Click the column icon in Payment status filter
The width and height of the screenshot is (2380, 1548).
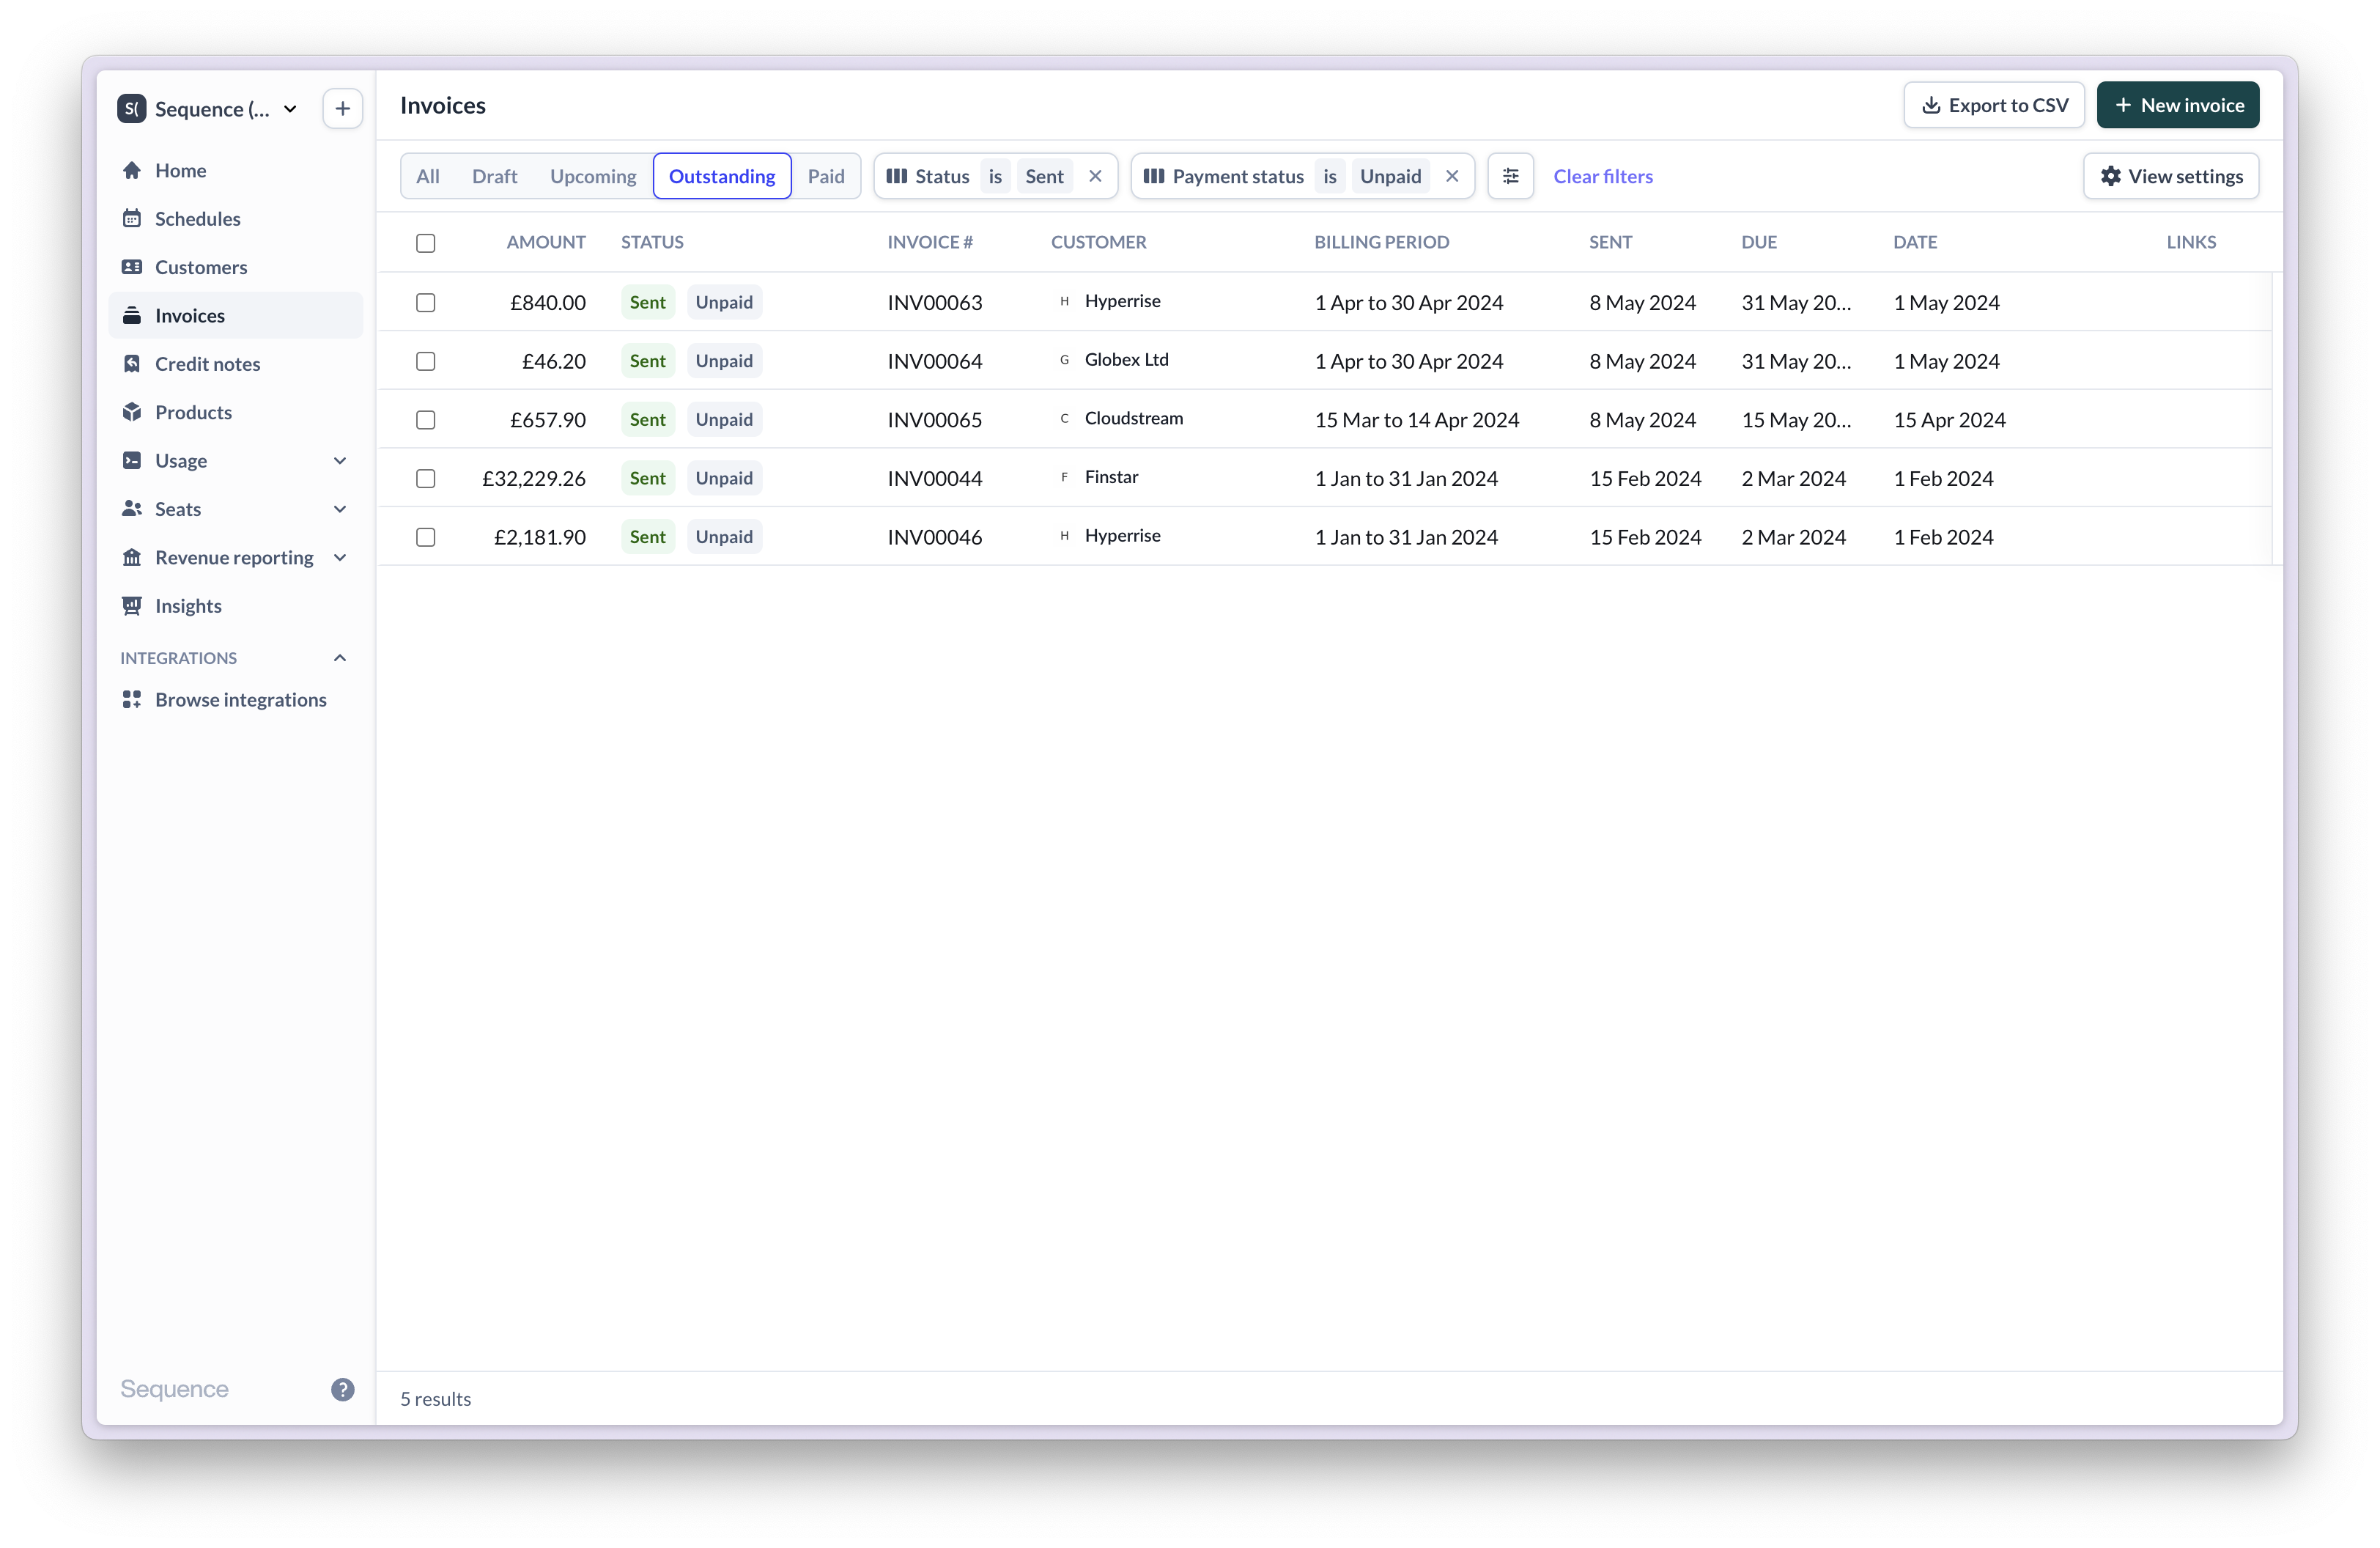[x=1154, y=176]
